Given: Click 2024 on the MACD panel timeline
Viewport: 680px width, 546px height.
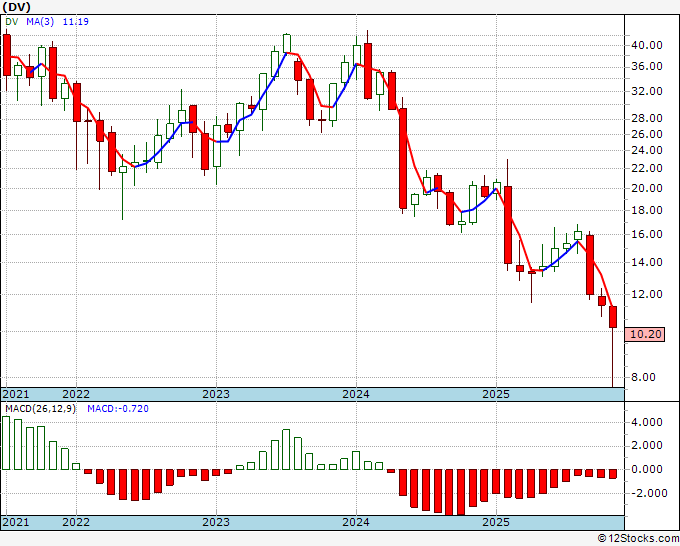Looking at the screenshot, I should click(x=356, y=522).
